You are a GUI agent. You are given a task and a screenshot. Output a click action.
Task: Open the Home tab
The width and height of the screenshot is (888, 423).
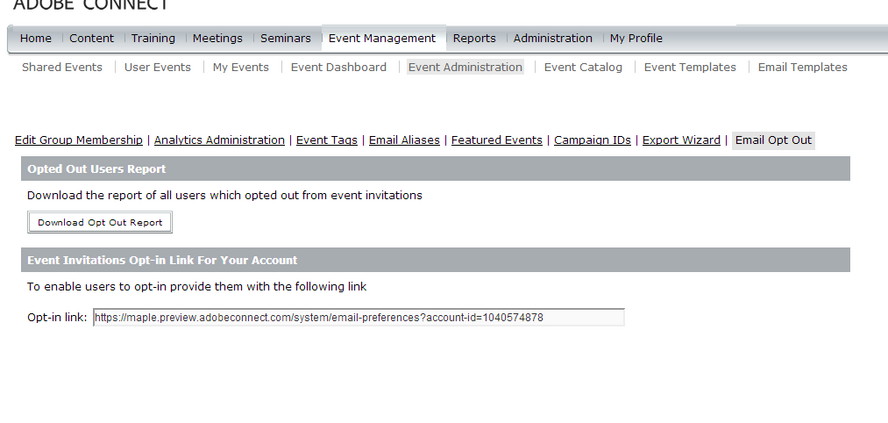click(x=36, y=38)
